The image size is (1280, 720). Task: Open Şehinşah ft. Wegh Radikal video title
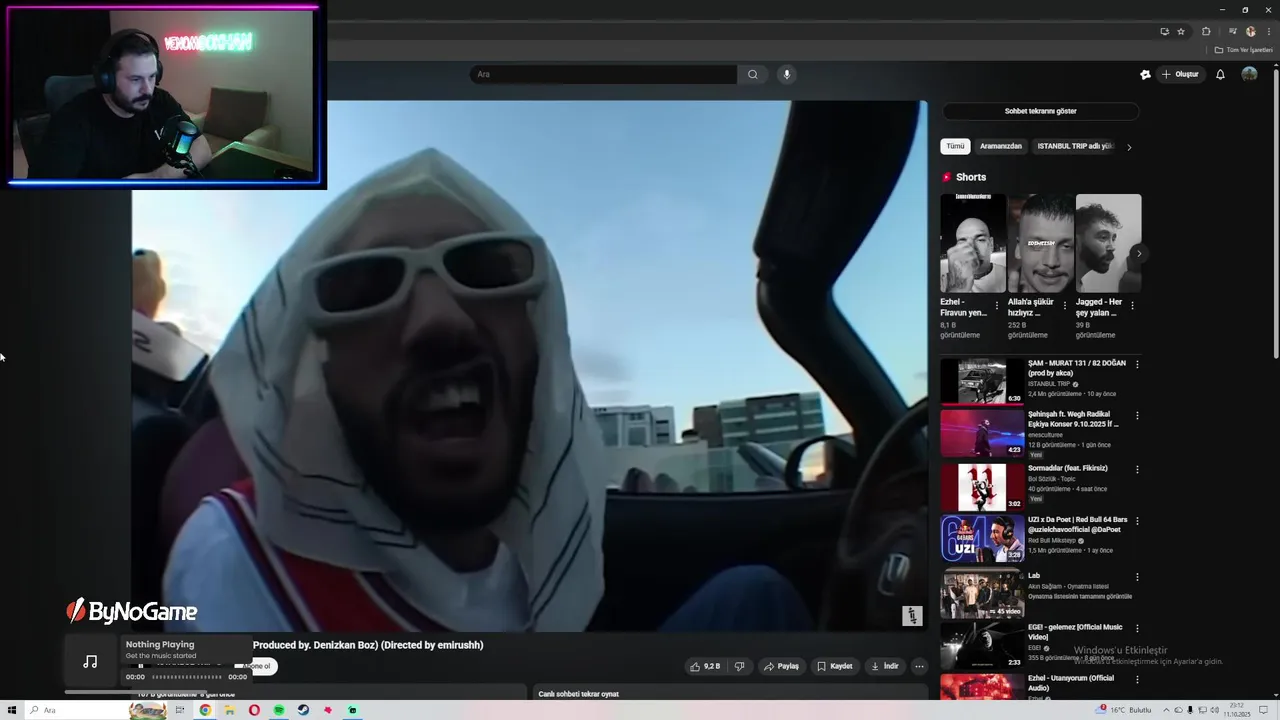click(x=1073, y=419)
